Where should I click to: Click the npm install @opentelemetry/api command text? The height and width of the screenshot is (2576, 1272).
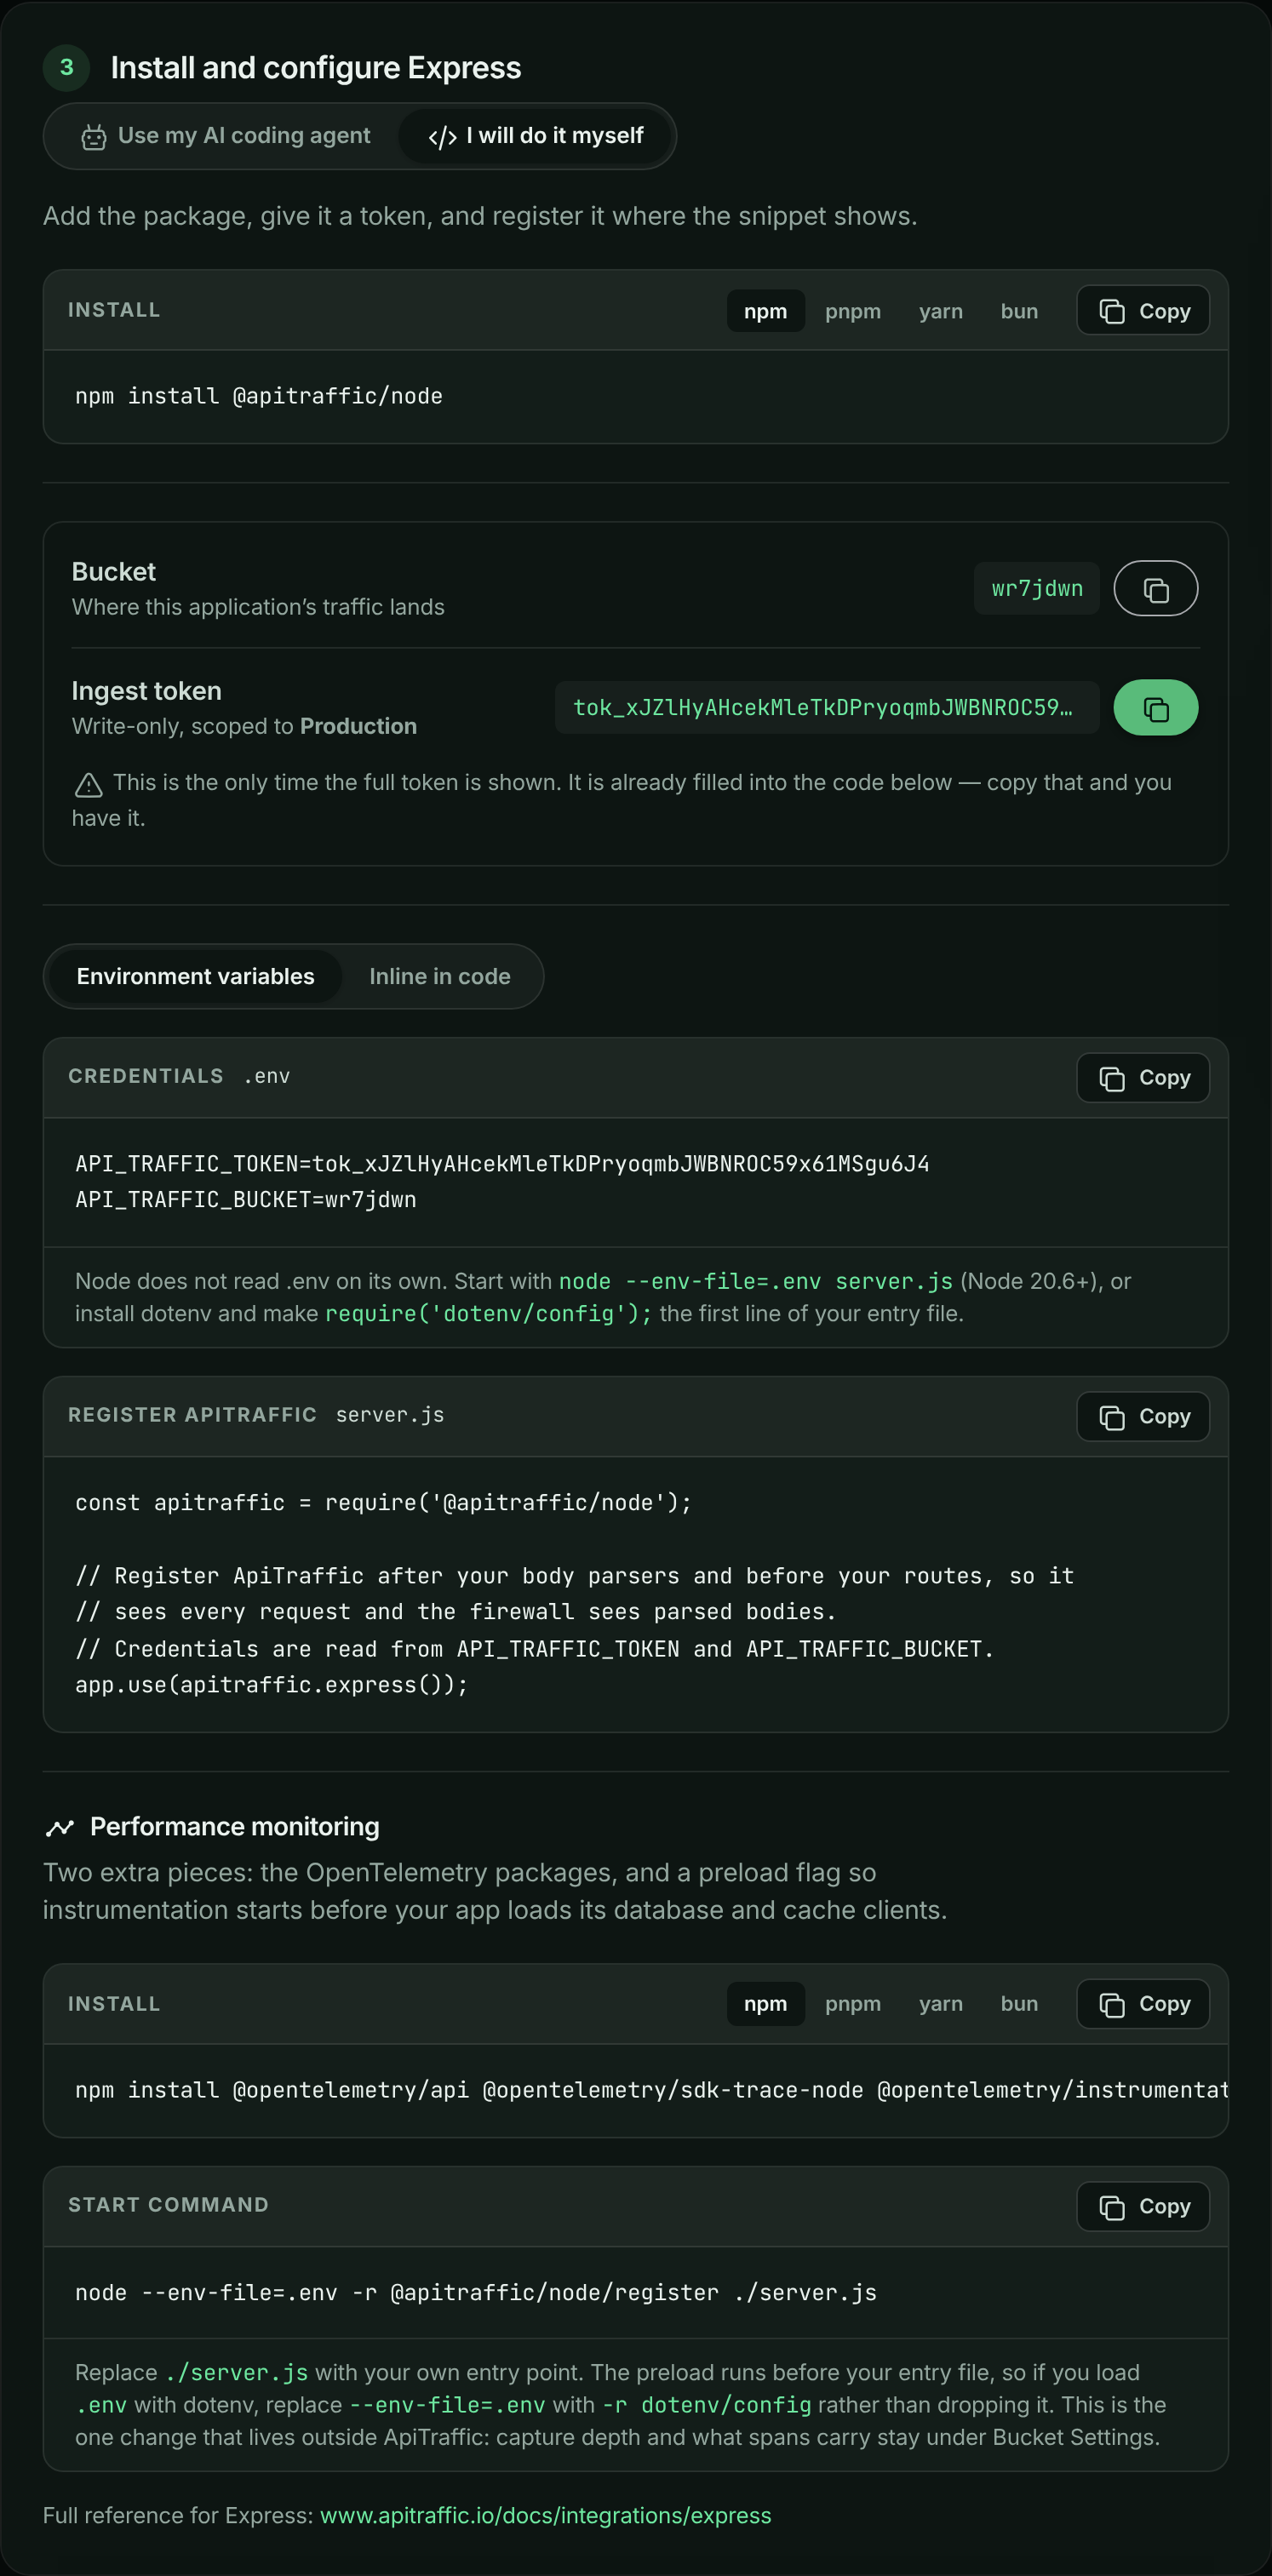click(x=651, y=2090)
